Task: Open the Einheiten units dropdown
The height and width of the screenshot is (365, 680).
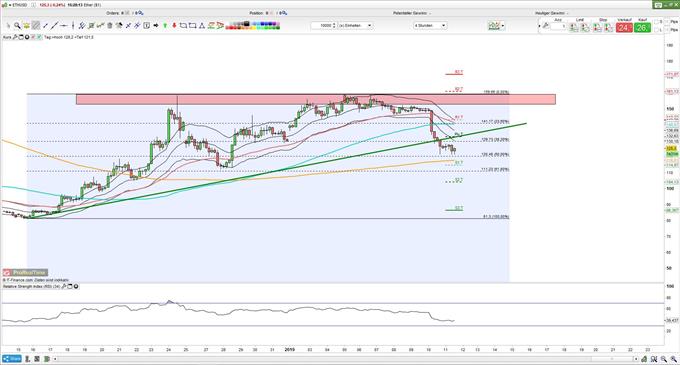Action: (355, 26)
